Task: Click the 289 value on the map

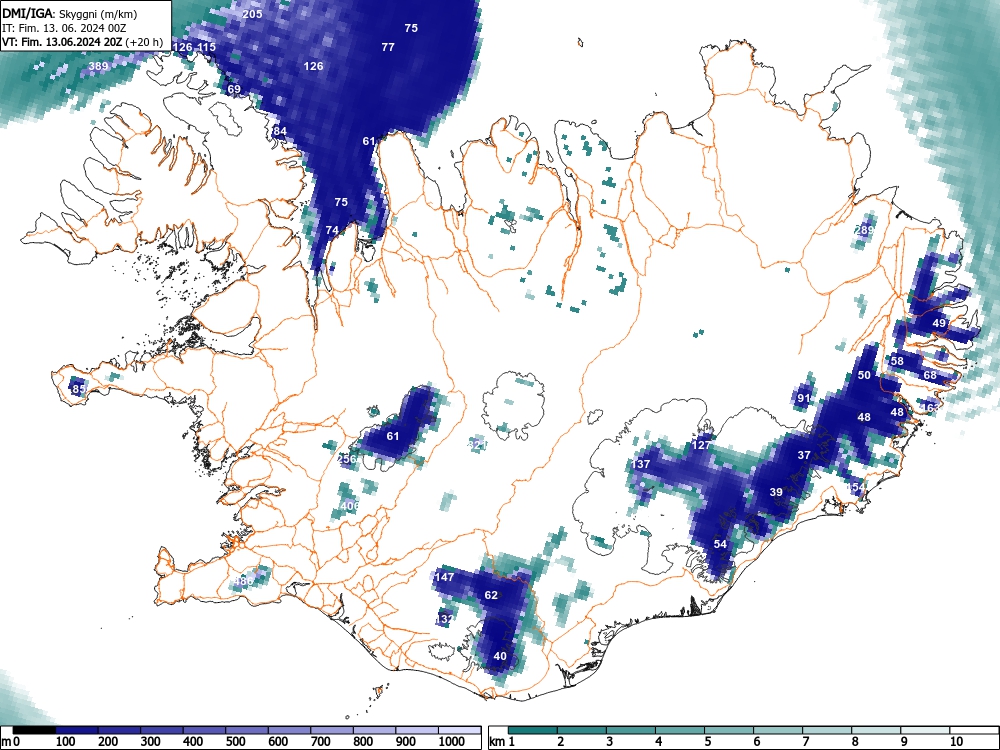Action: [864, 230]
